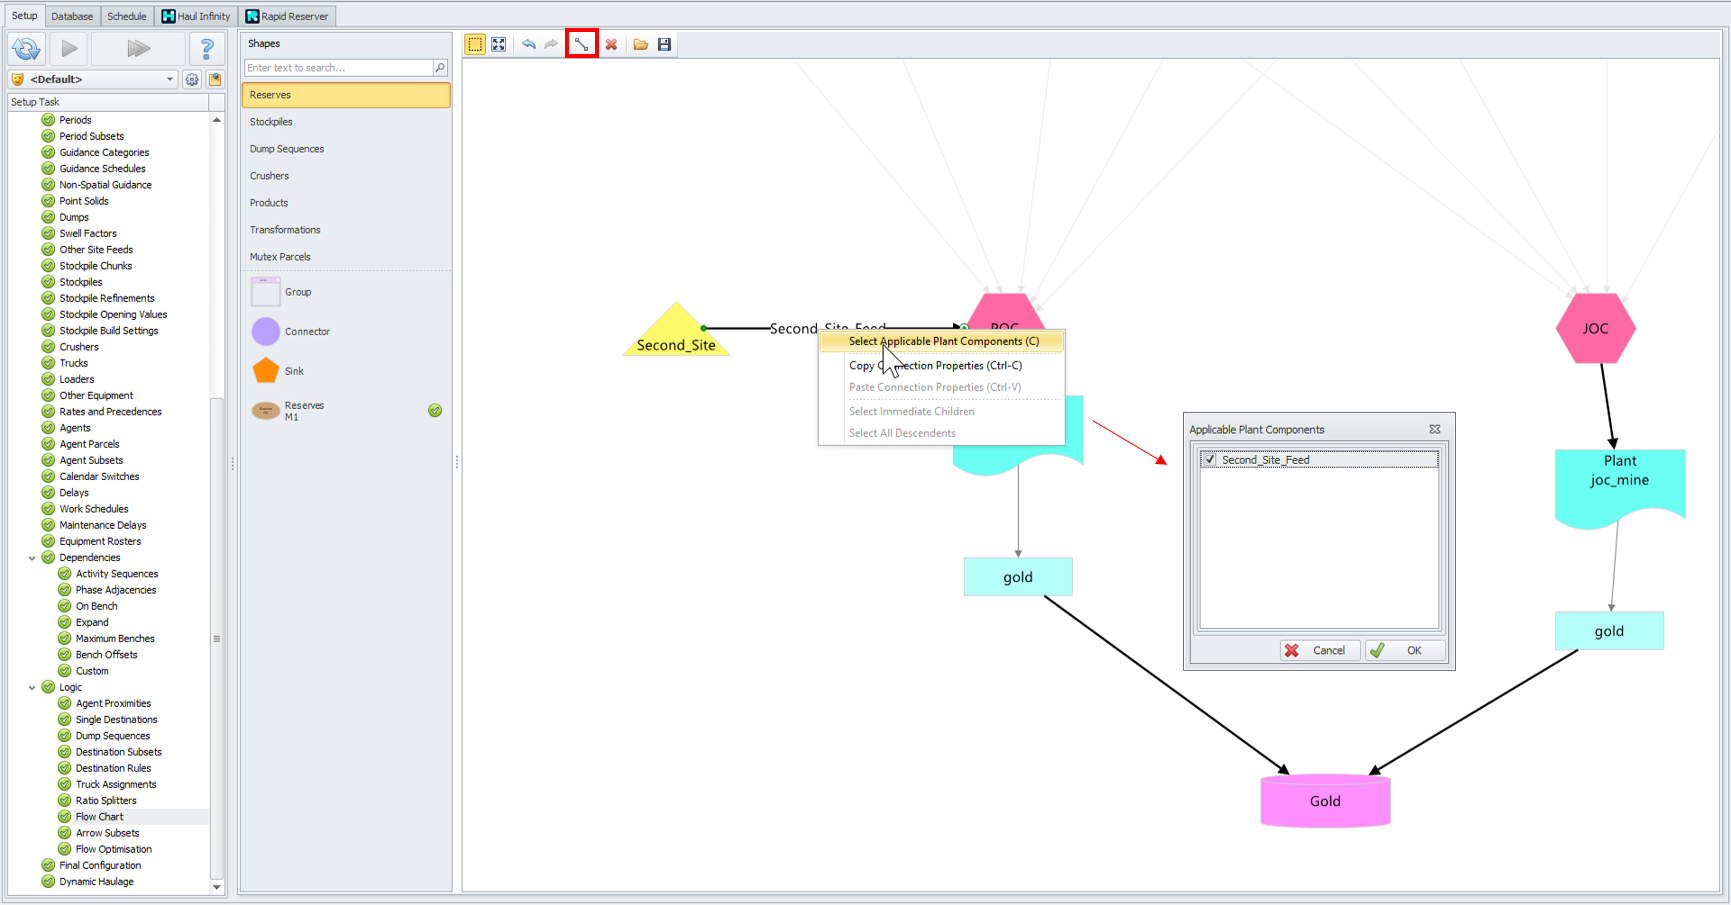1731x905 pixels.
Task: Click the save diagram floppy icon
Action: tap(664, 44)
